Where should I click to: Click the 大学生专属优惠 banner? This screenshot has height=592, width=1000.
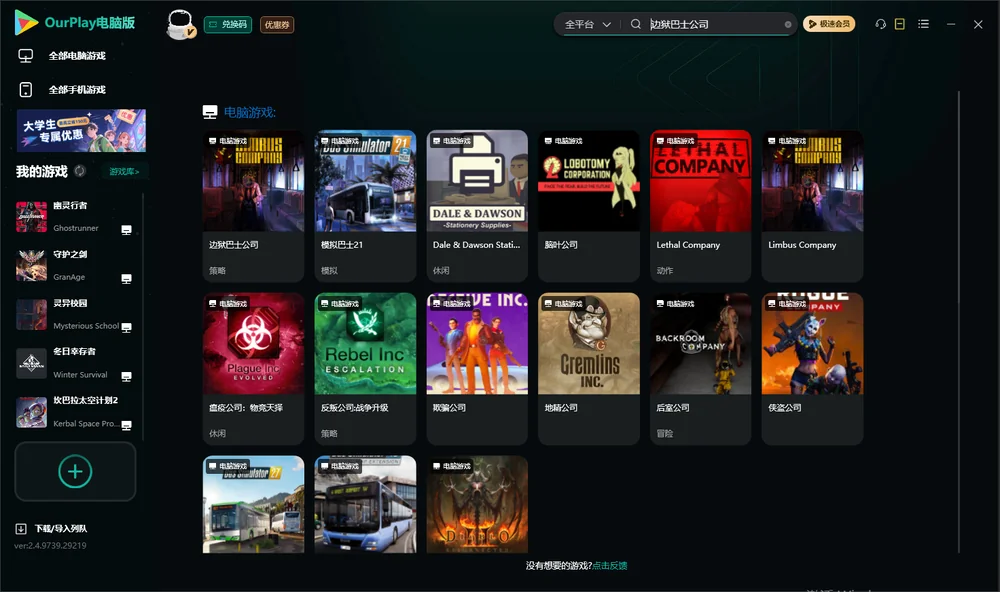coord(81,130)
